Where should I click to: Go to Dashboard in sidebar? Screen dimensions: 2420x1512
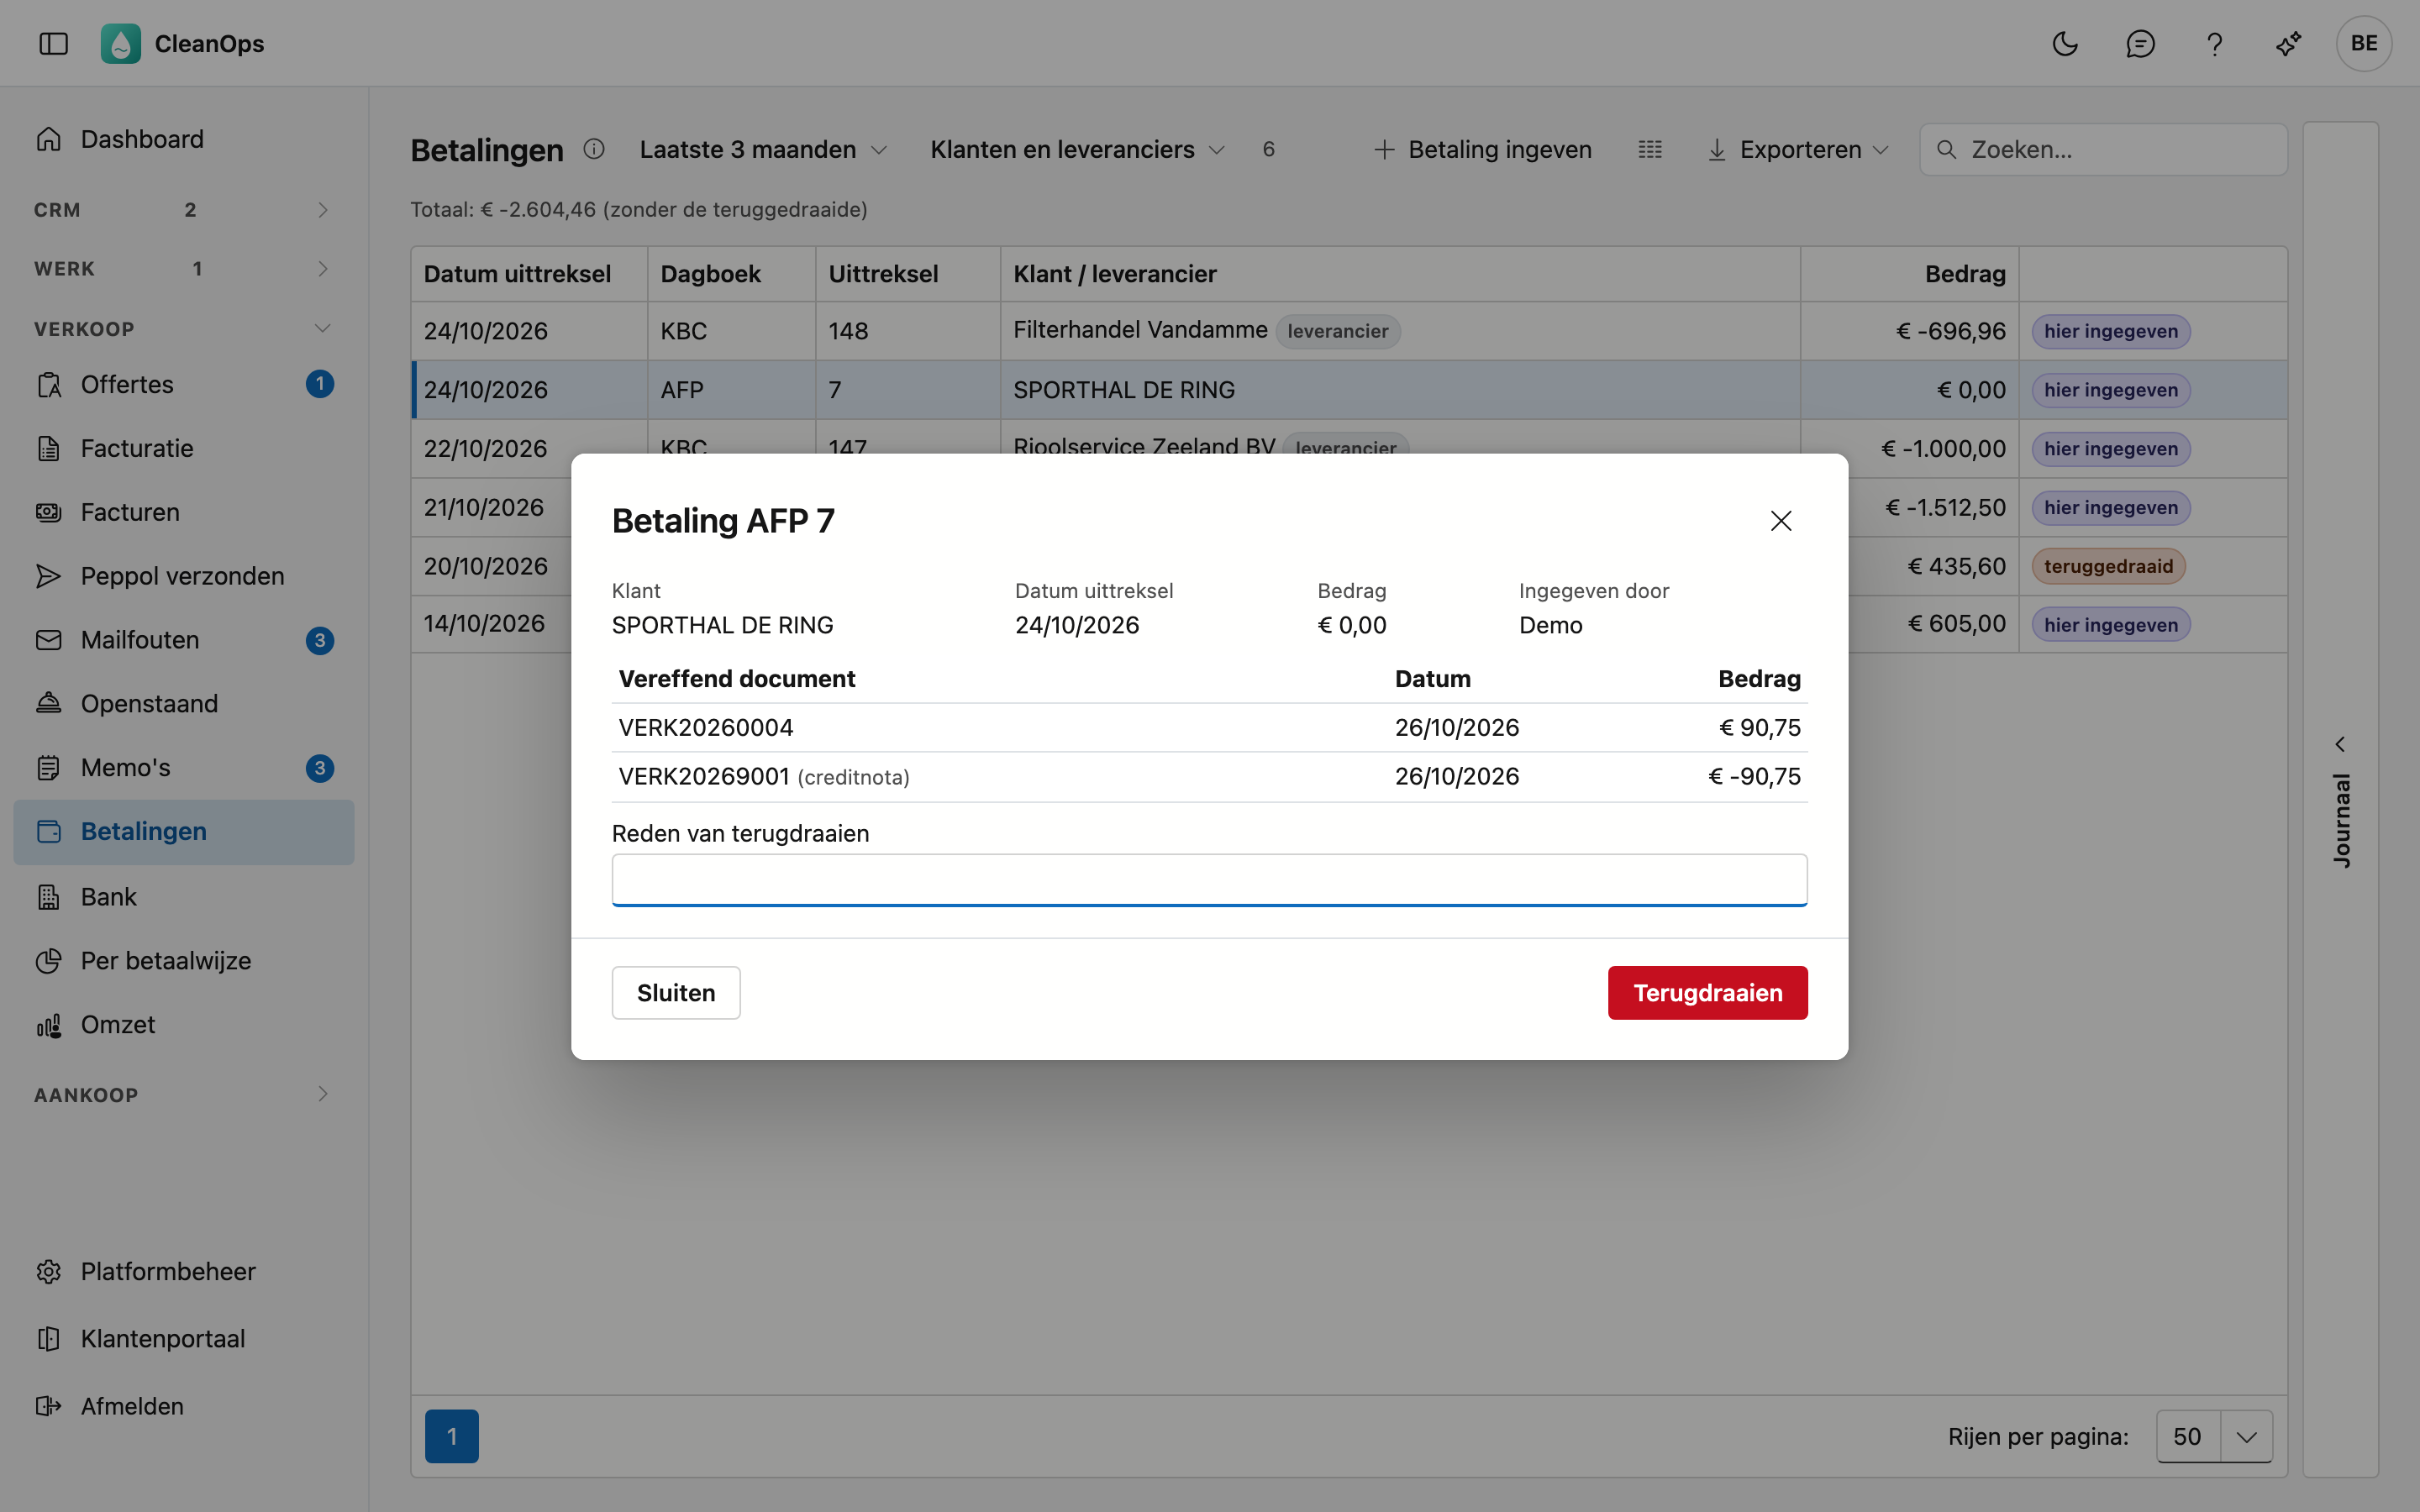point(184,139)
